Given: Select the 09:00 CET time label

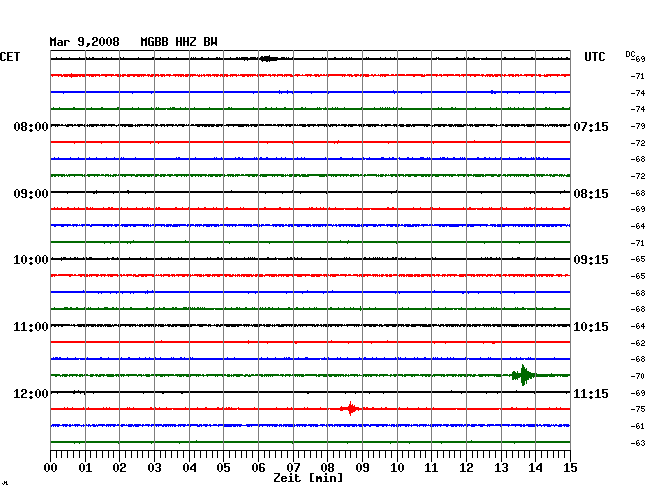Looking at the screenshot, I should (x=31, y=194).
